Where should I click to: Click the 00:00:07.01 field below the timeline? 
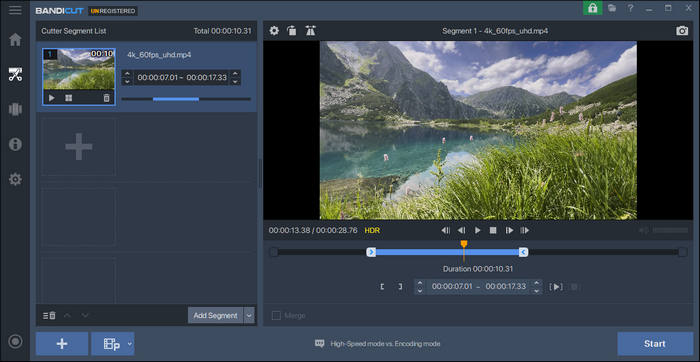(452, 287)
